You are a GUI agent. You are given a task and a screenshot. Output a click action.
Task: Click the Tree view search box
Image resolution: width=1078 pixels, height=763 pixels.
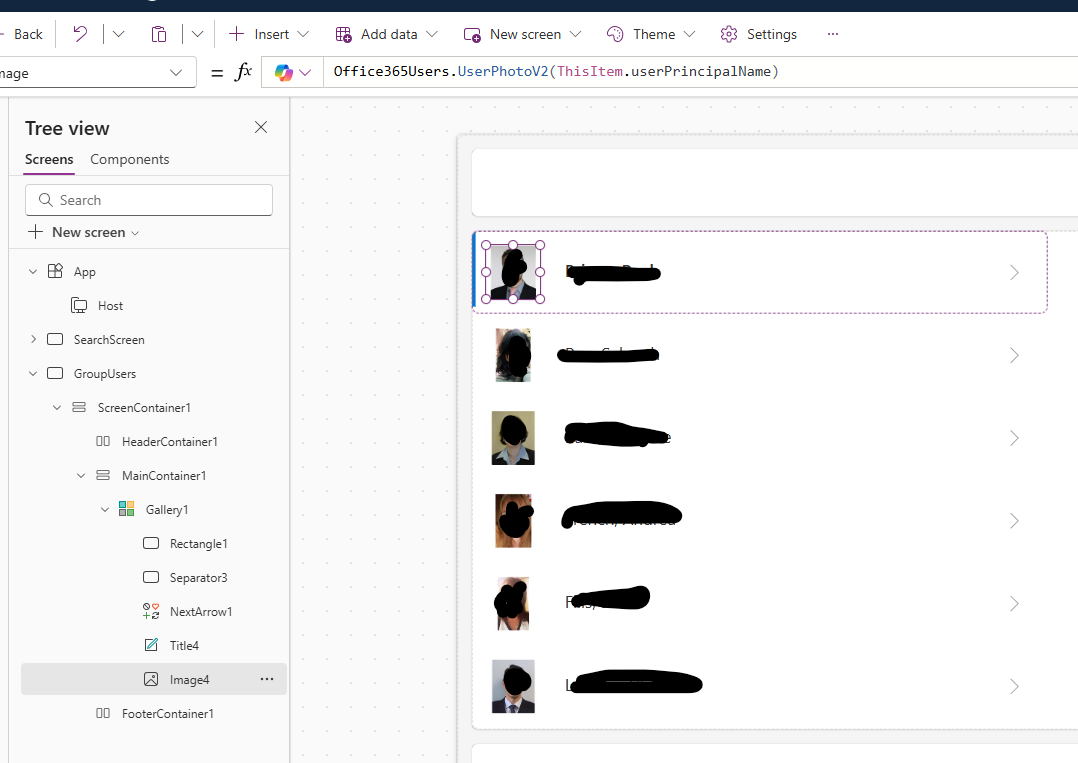tap(148, 199)
